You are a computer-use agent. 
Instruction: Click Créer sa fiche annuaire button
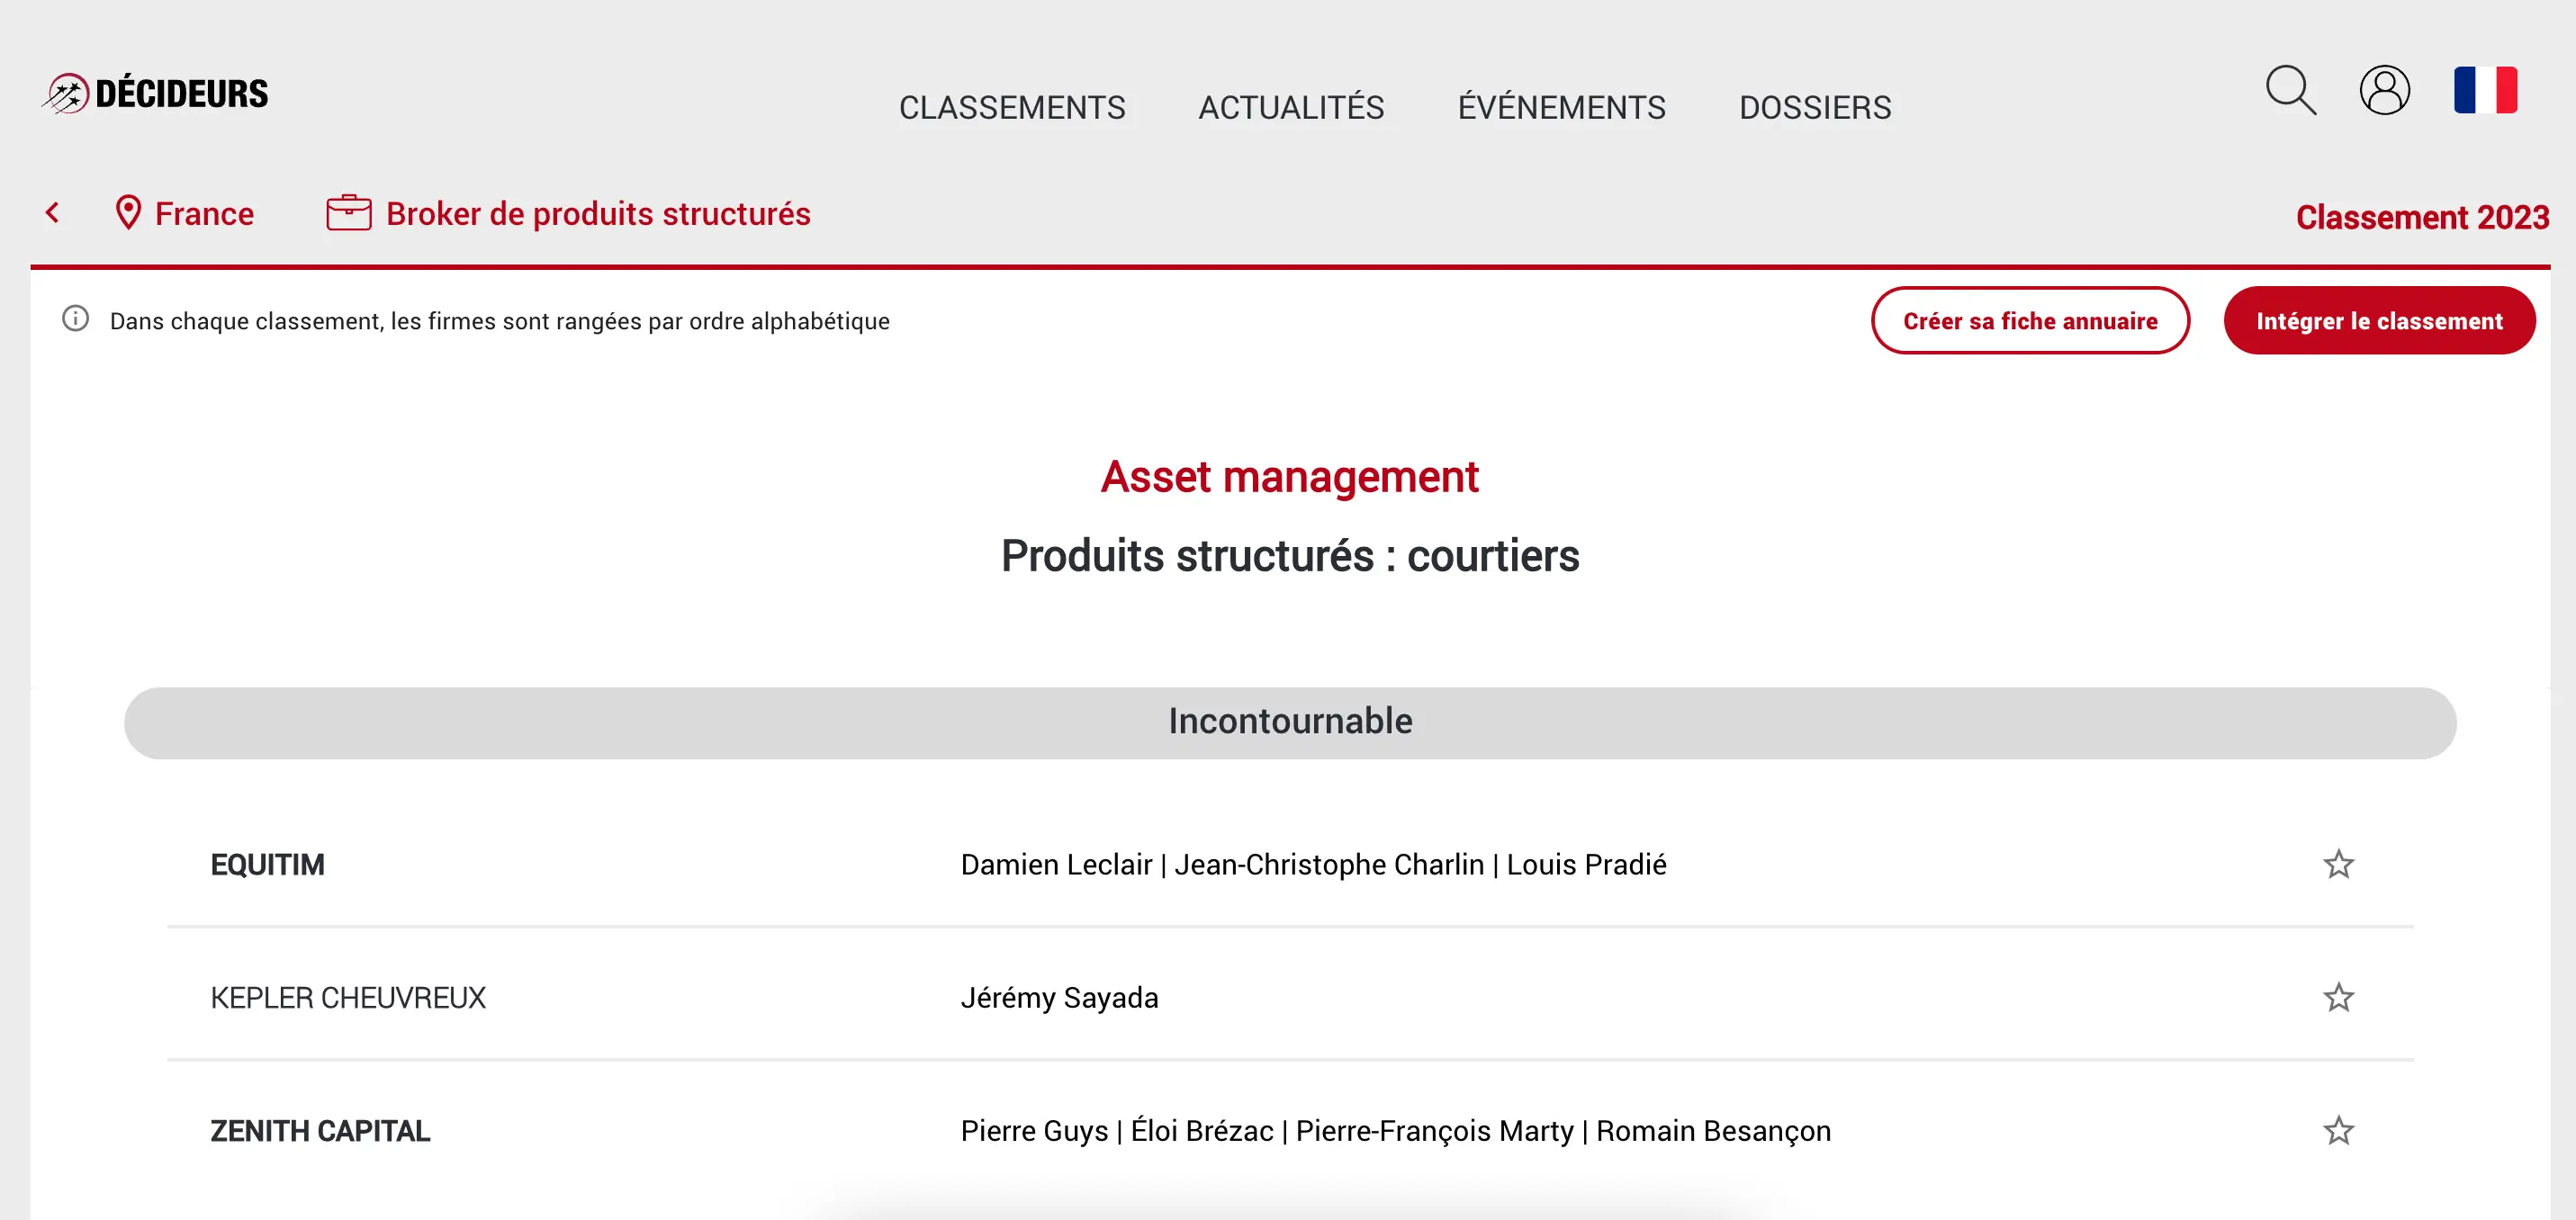pyautogui.click(x=2030, y=320)
